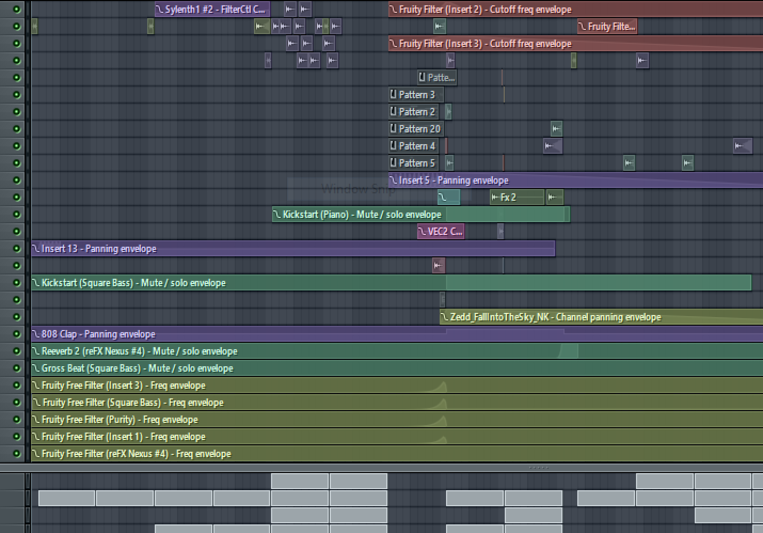Mute the Insert 5 Panning envelope track
The image size is (763, 533).
click(x=17, y=180)
